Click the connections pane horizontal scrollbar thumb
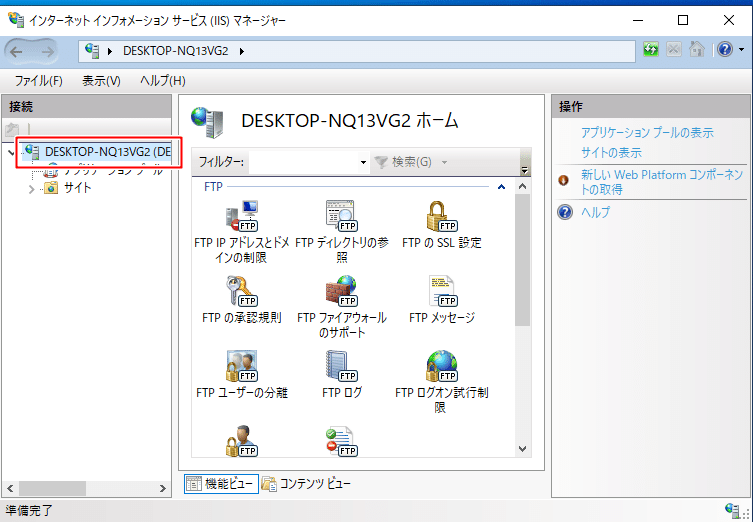Screen dimensions: 753x522 [52, 488]
